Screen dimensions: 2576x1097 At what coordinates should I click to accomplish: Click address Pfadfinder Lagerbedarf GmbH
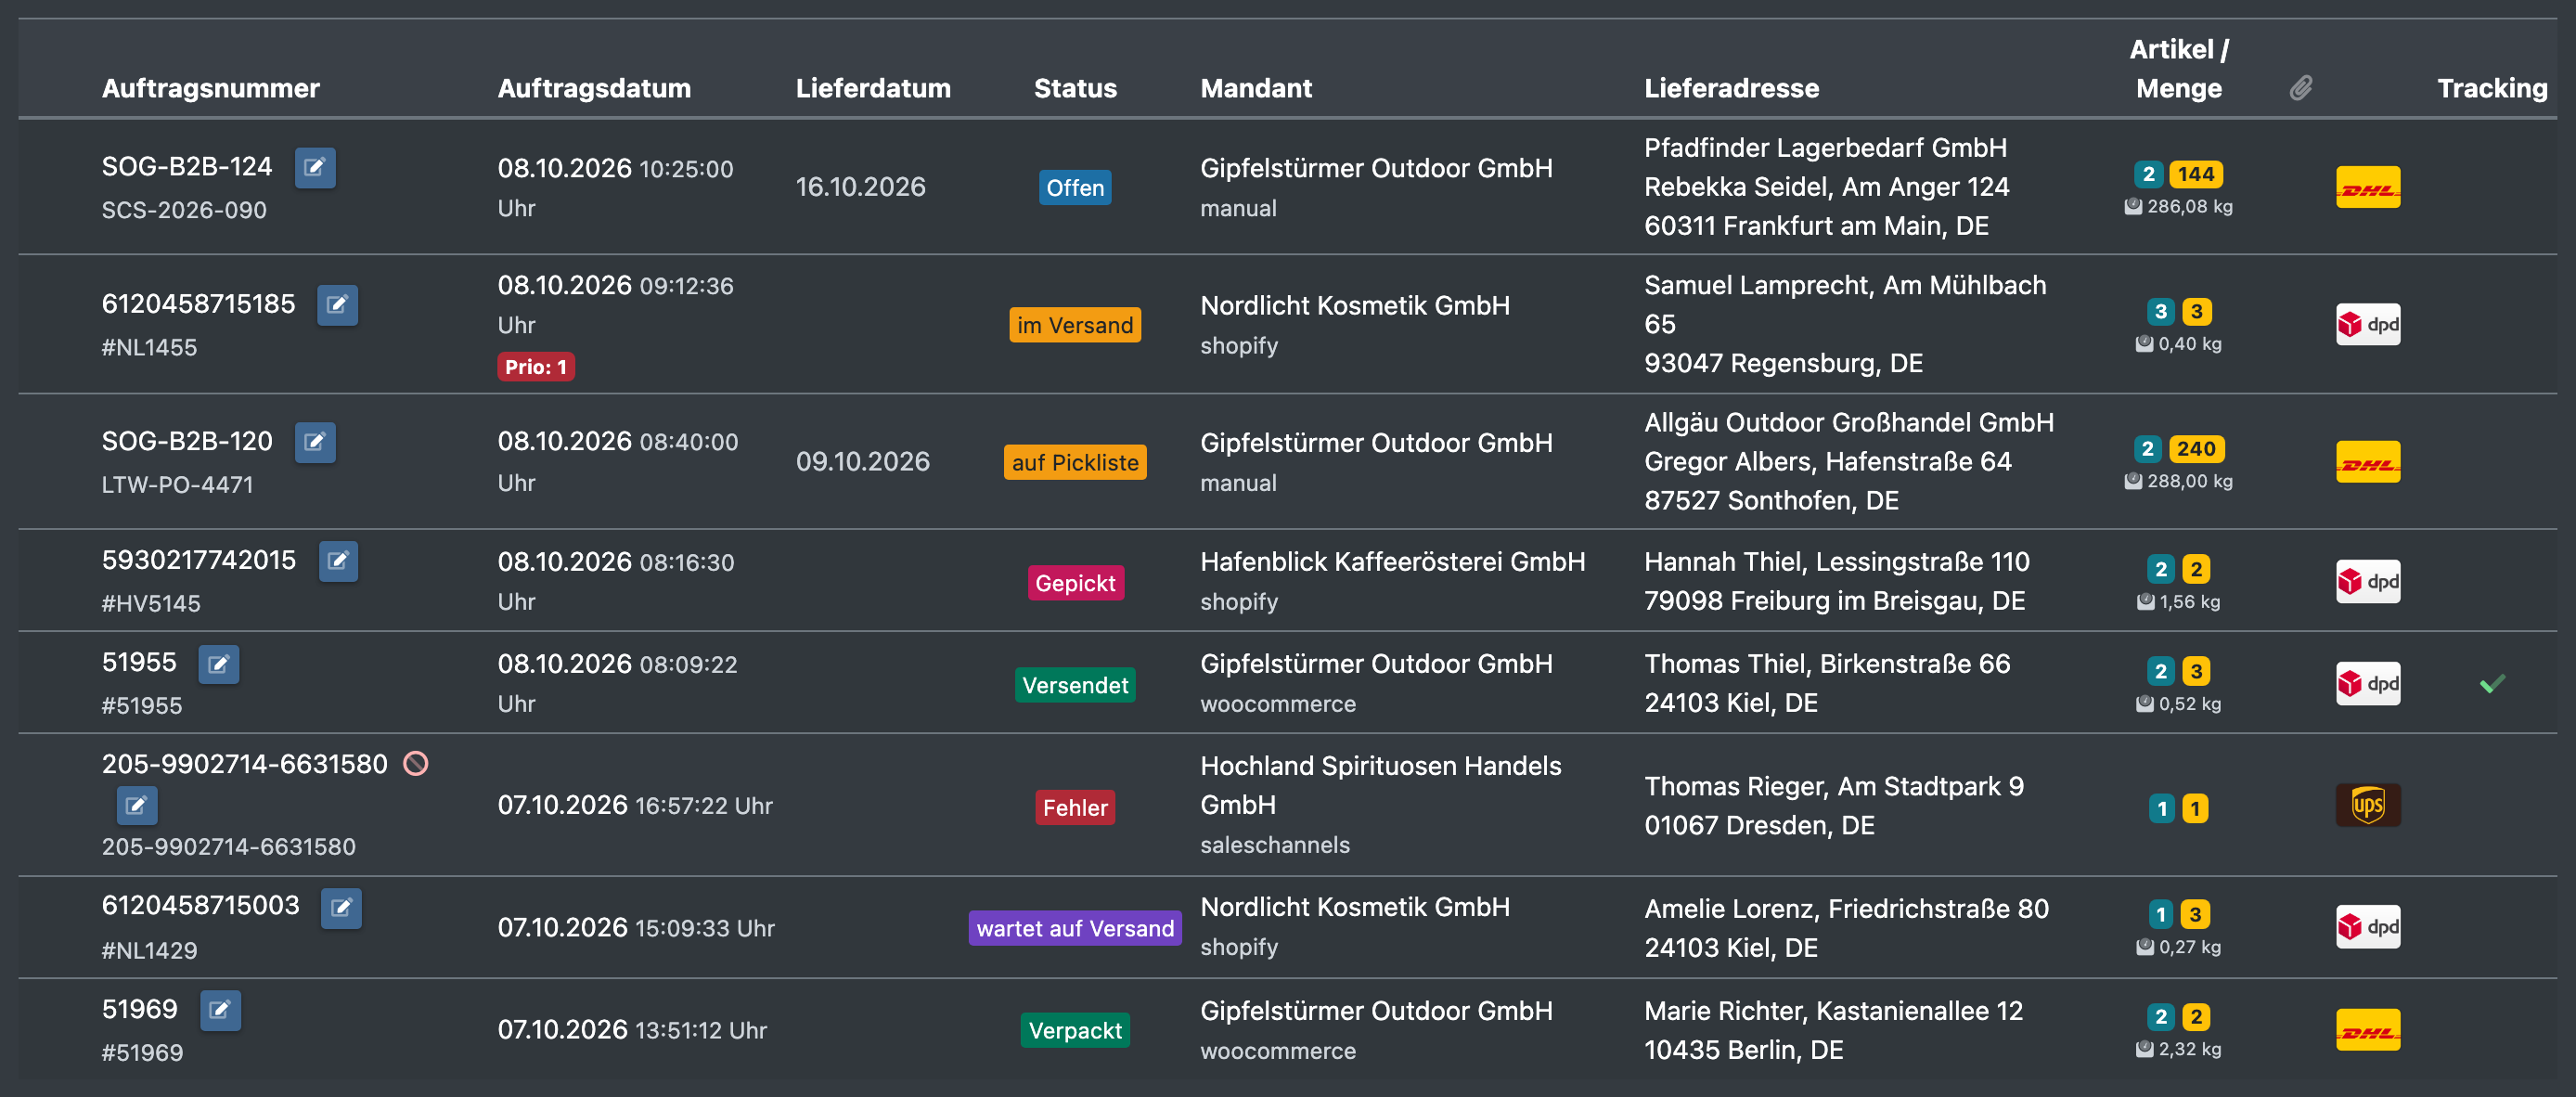(x=1825, y=148)
